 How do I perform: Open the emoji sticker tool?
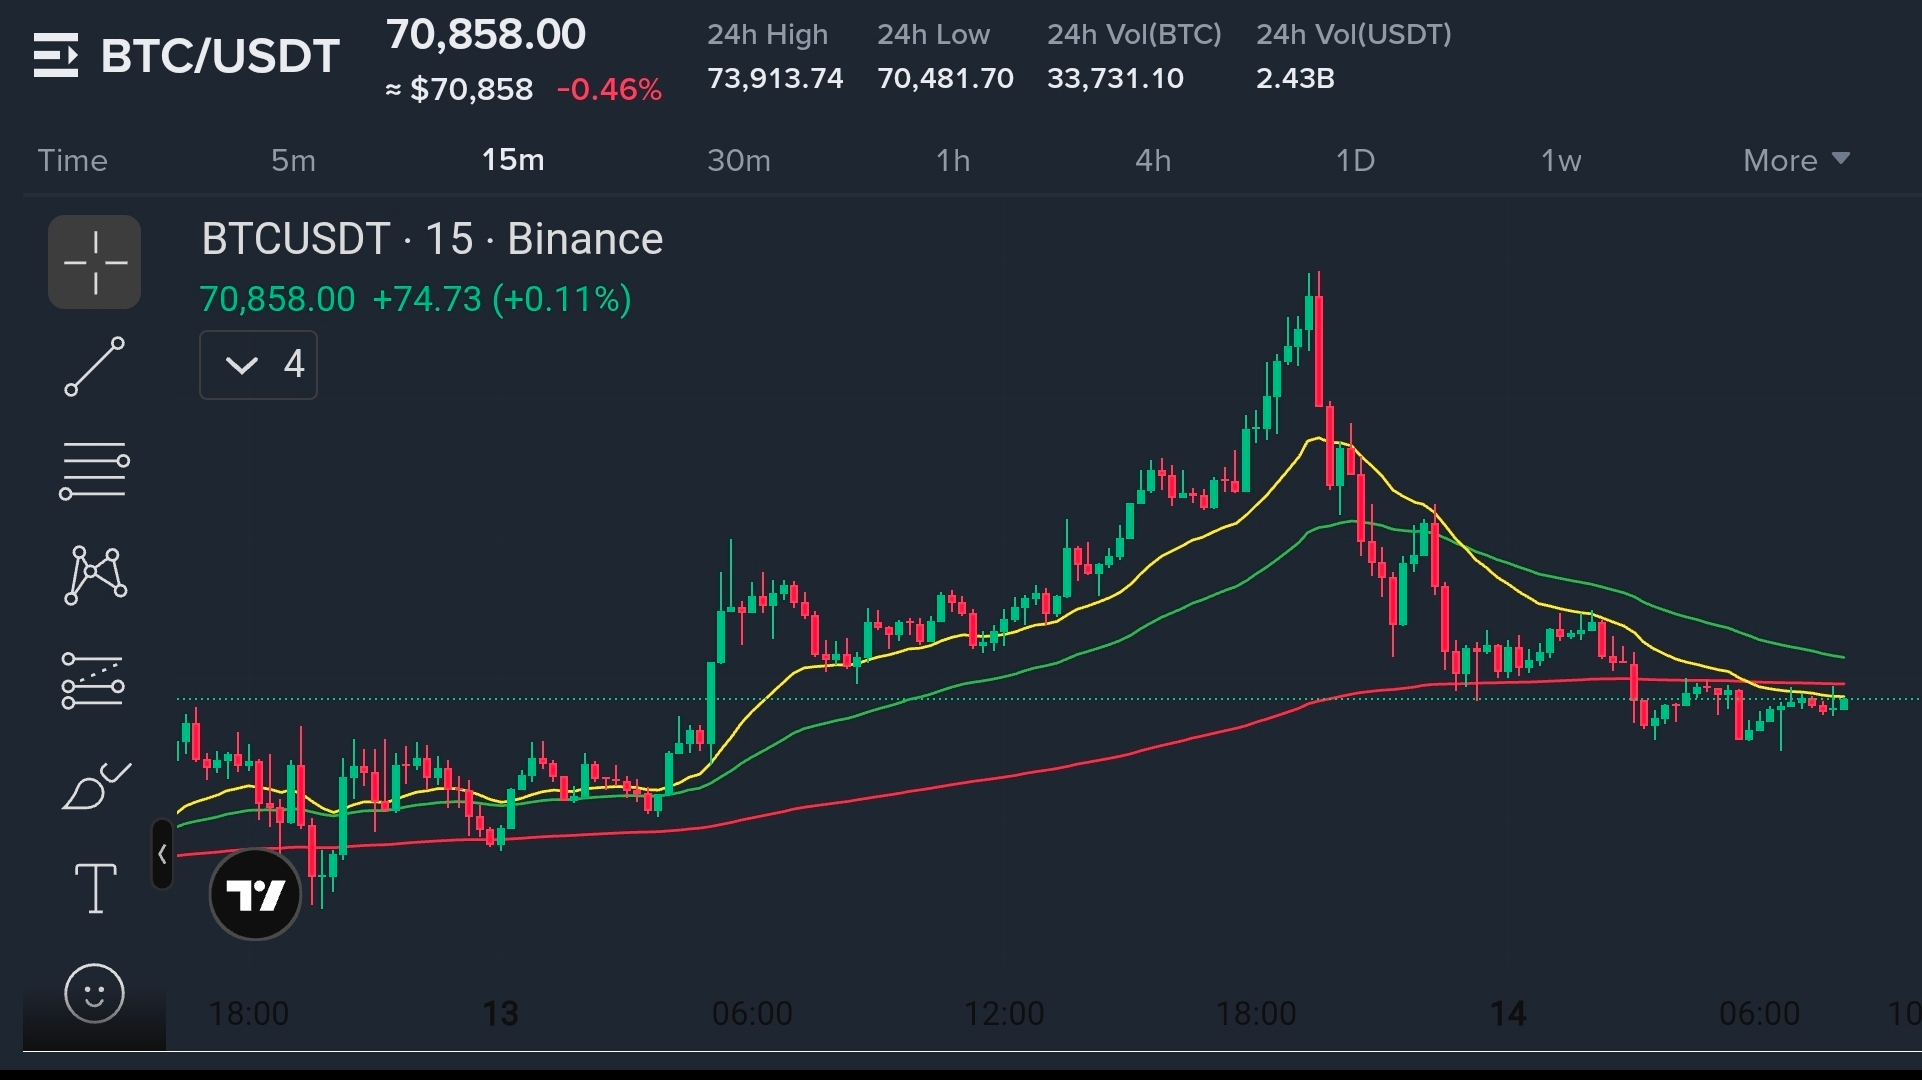point(95,993)
